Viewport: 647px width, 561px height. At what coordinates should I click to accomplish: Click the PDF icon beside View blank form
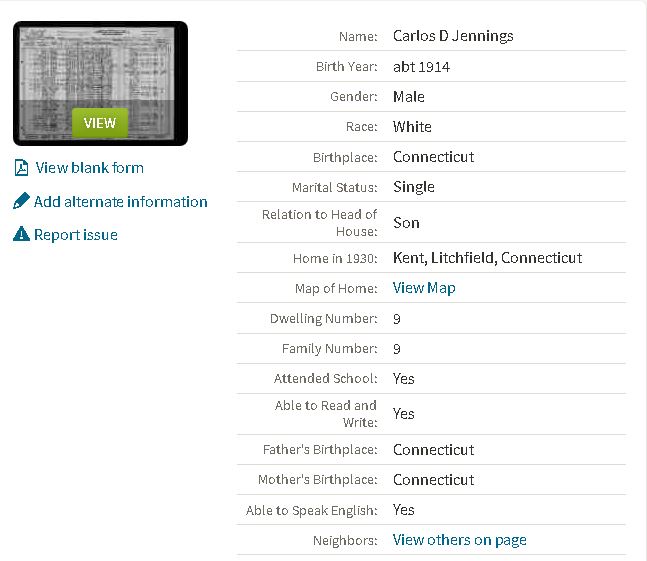coord(21,168)
